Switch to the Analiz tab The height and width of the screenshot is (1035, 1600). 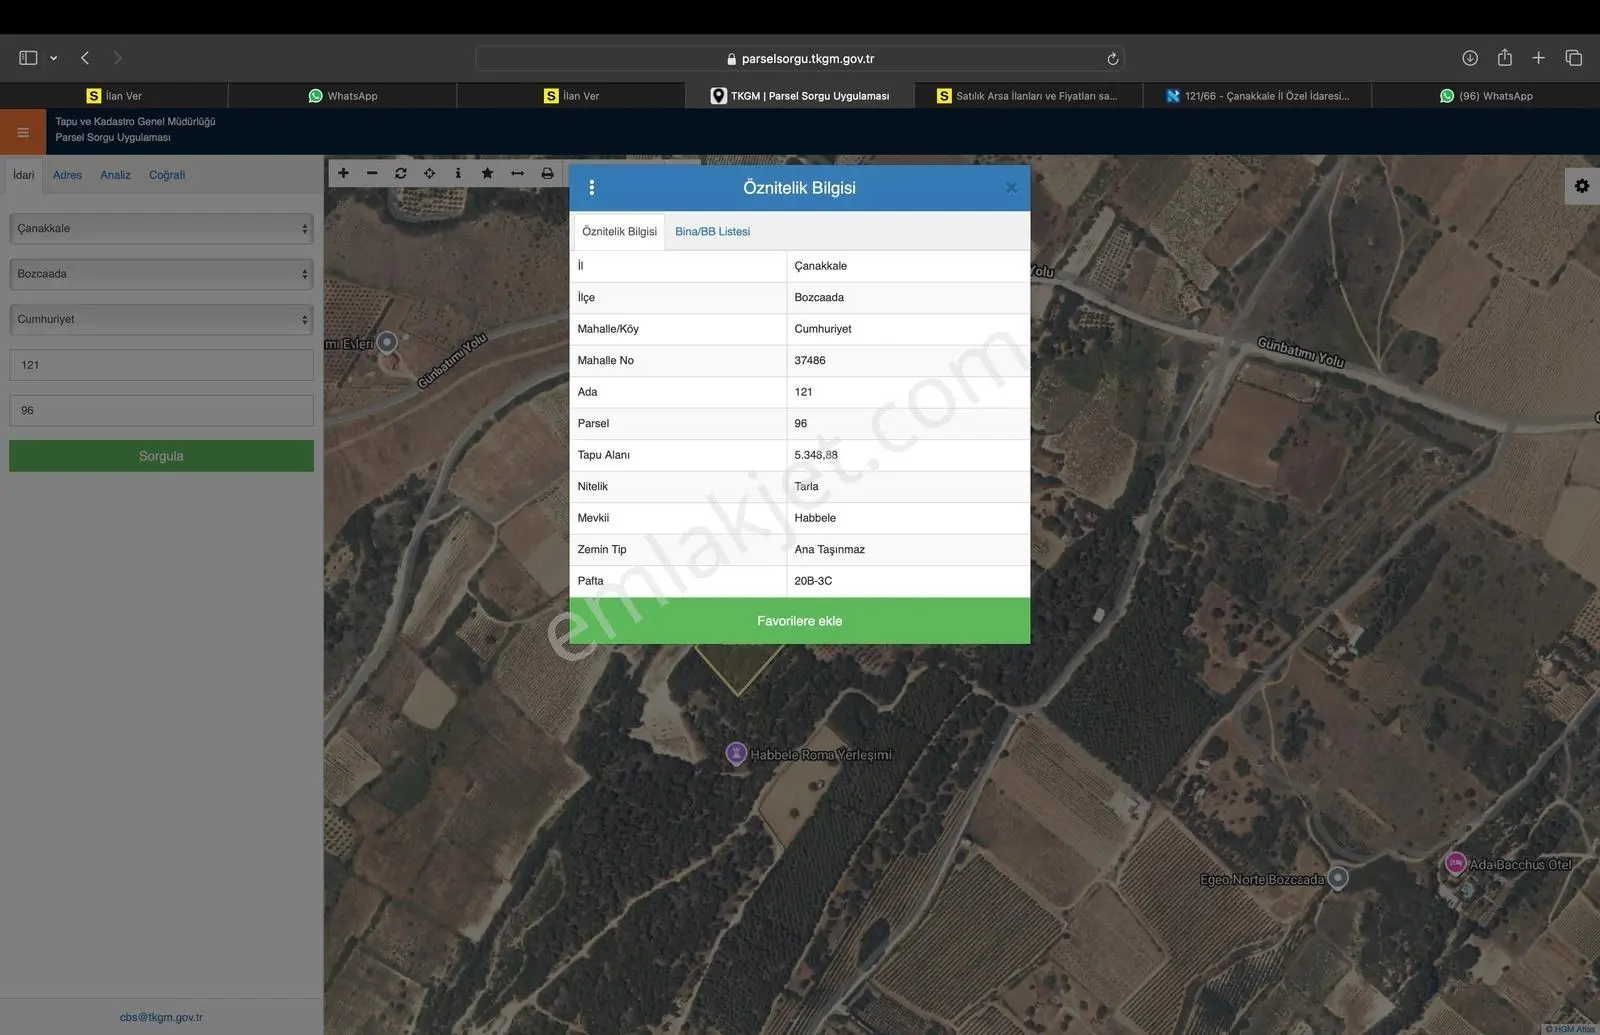(x=115, y=175)
